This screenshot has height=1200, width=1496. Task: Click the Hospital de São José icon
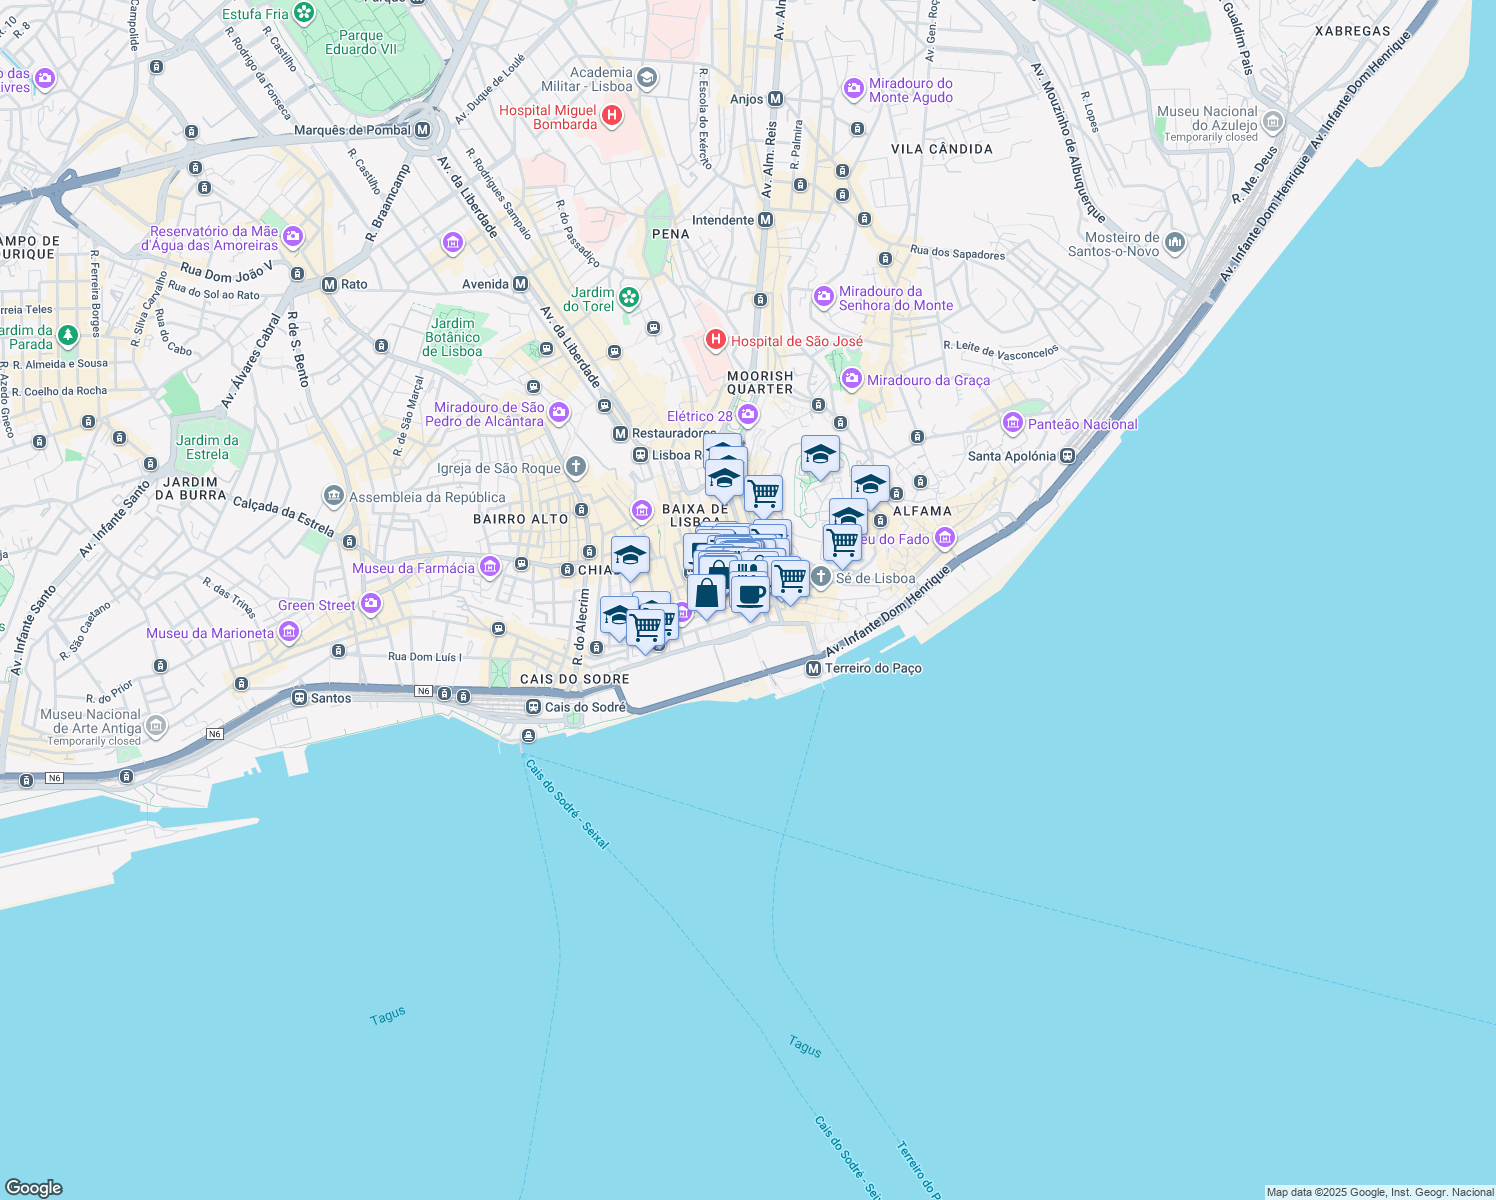click(x=715, y=341)
